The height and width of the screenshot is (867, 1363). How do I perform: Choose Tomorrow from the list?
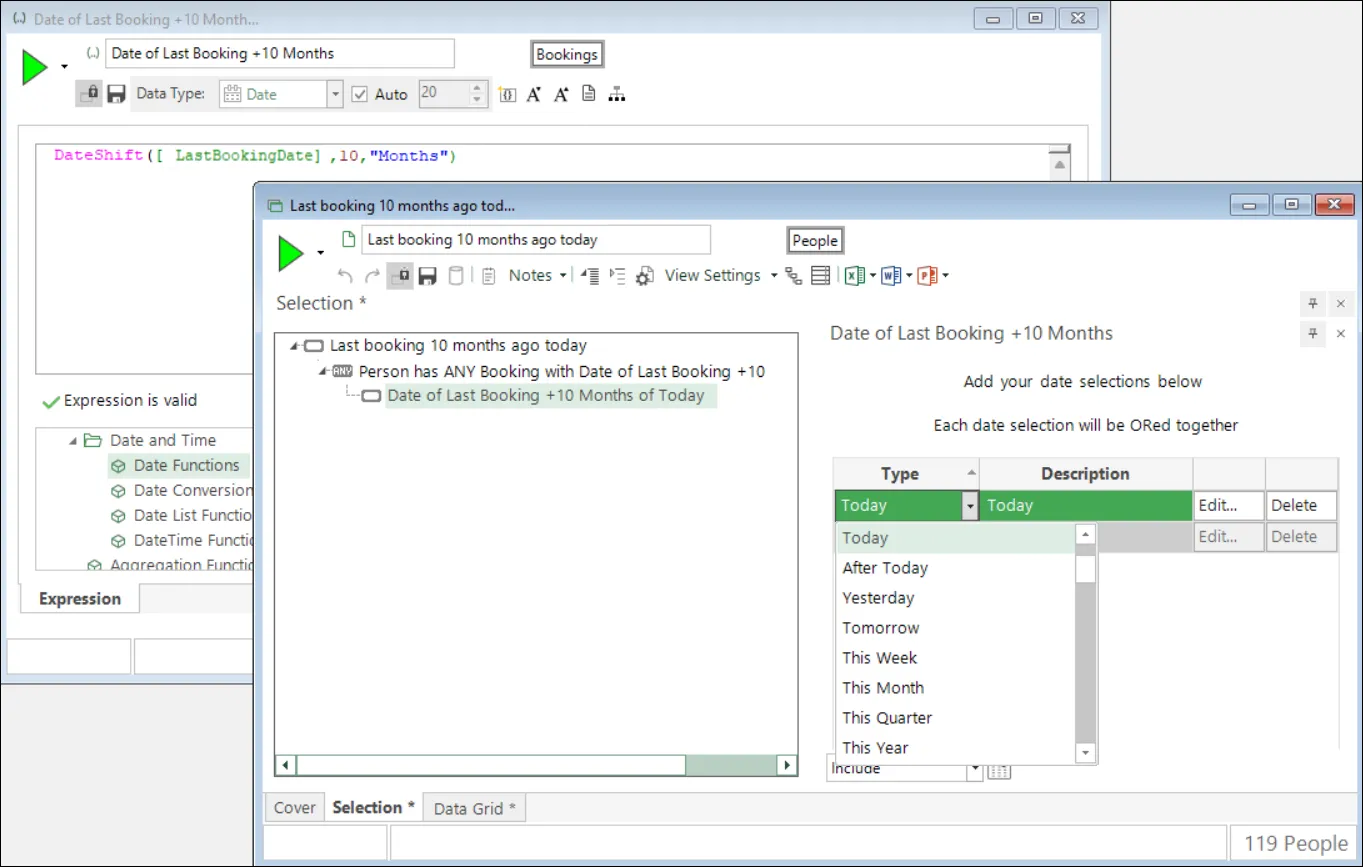tap(880, 628)
